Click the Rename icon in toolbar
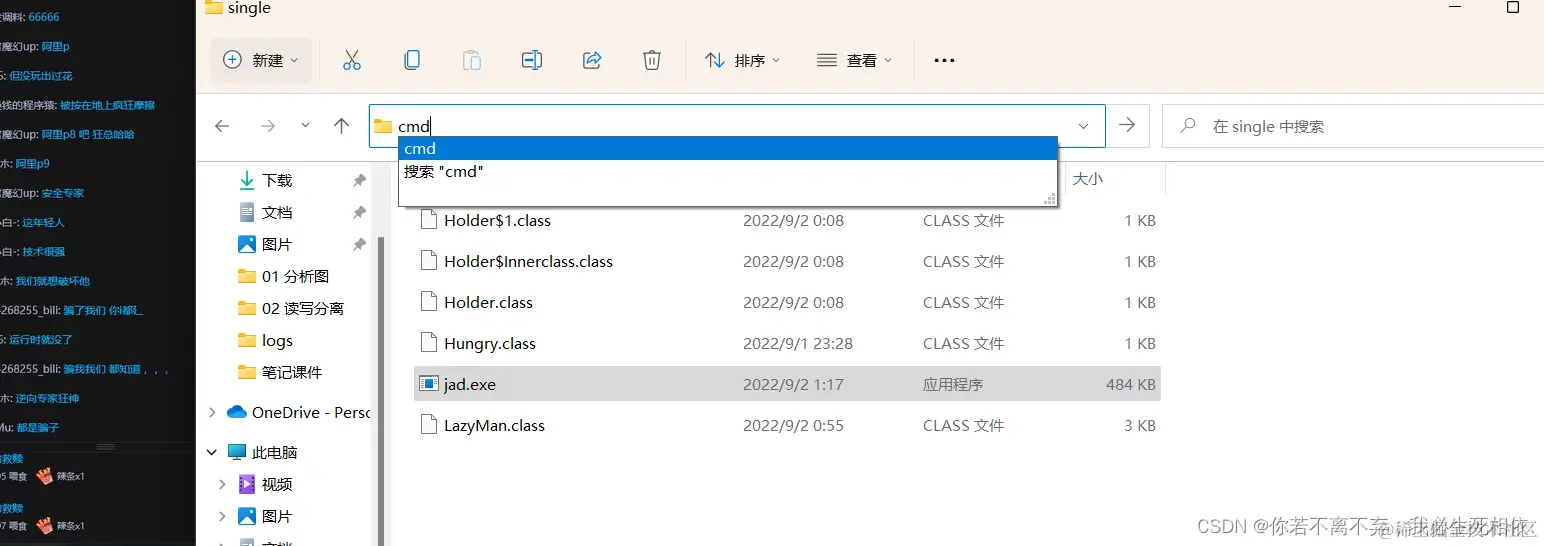 (532, 60)
